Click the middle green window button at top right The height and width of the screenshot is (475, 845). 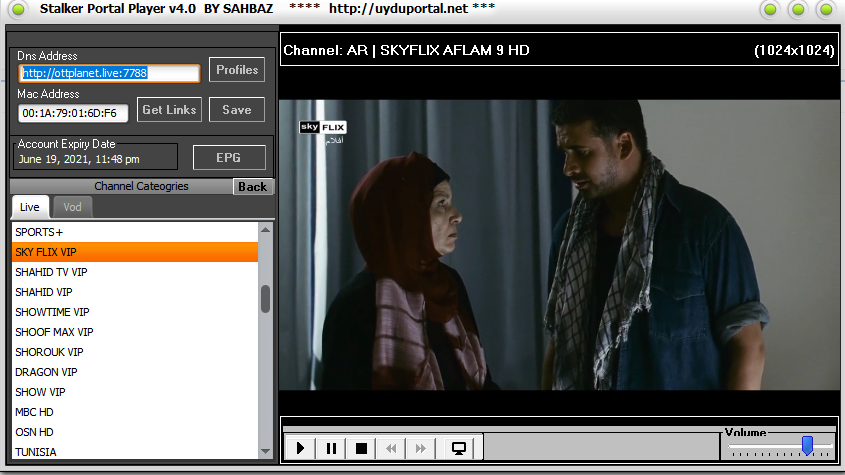click(x=798, y=9)
